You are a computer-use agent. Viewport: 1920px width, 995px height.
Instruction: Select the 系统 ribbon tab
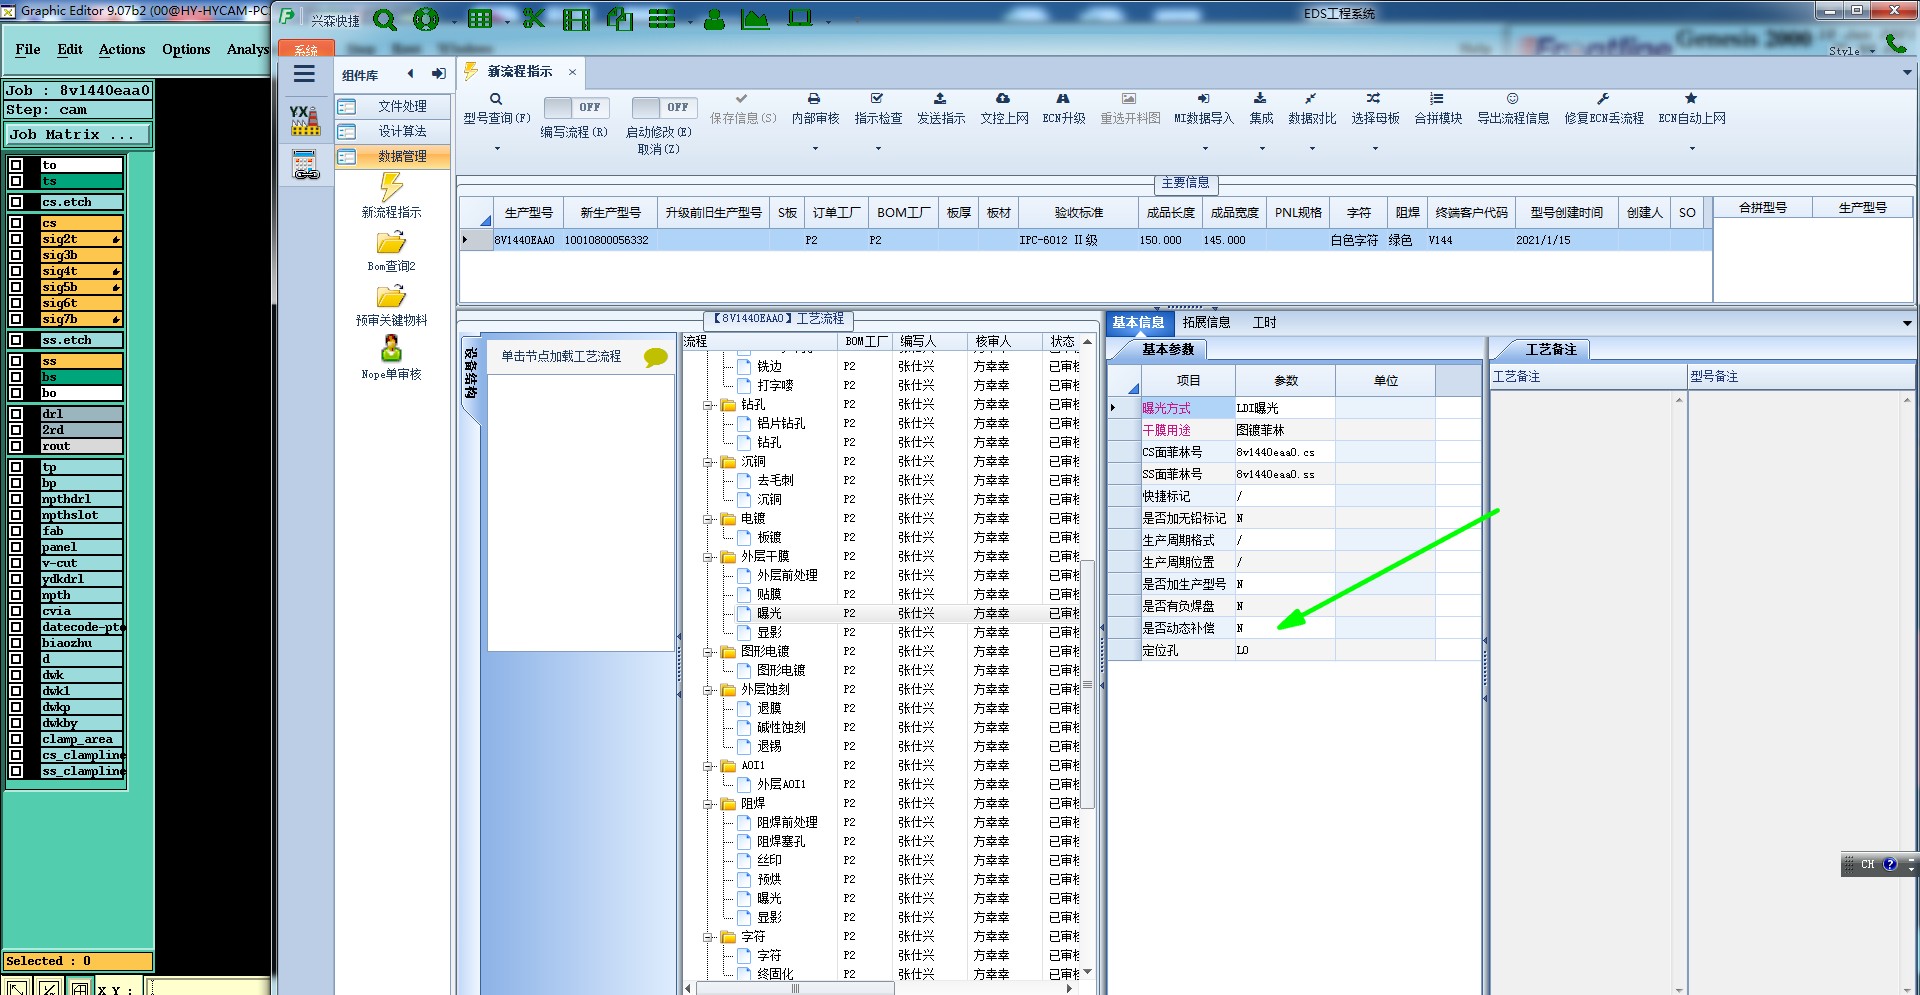[306, 49]
